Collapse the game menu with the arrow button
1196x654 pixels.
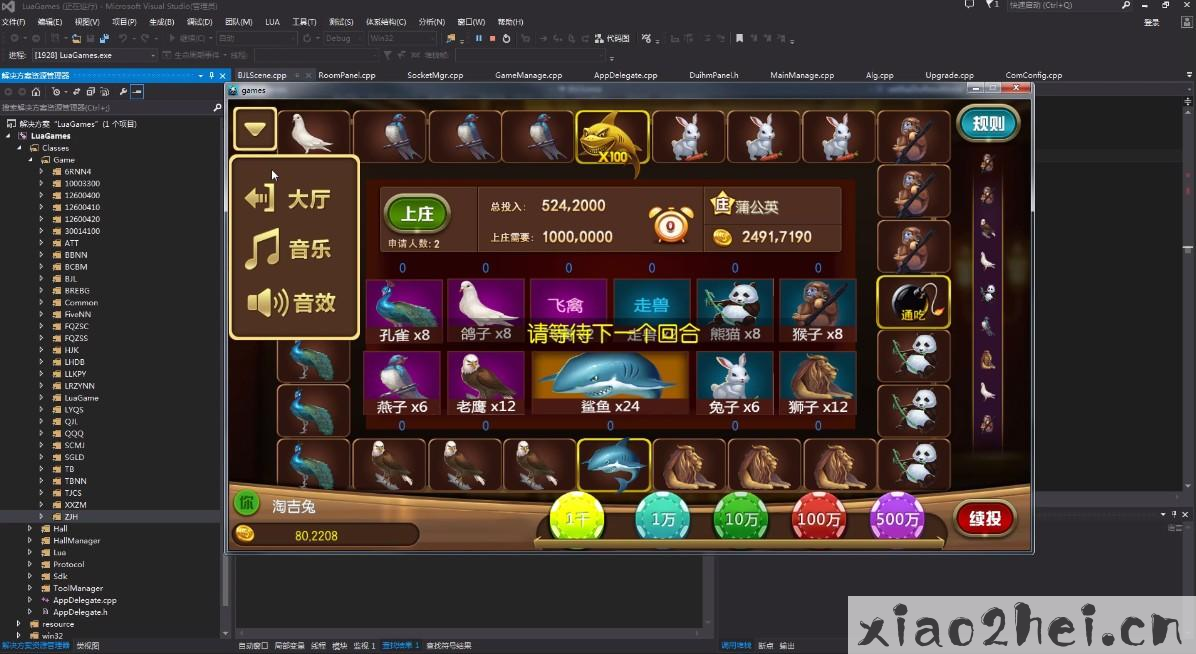[x=255, y=129]
